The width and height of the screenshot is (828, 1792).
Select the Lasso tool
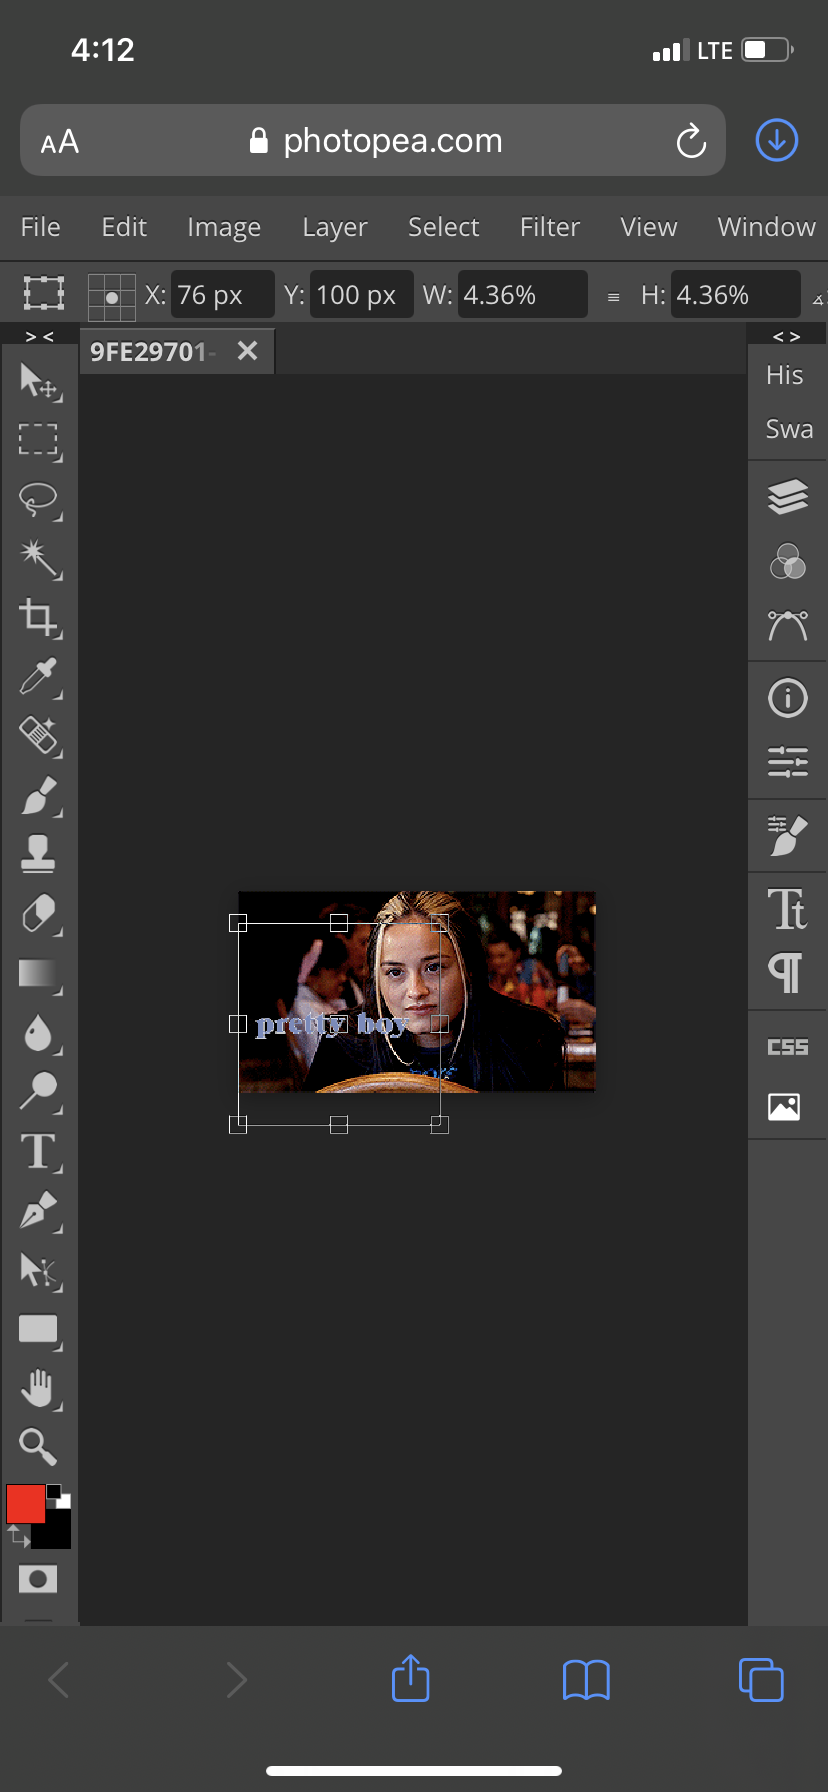39,499
